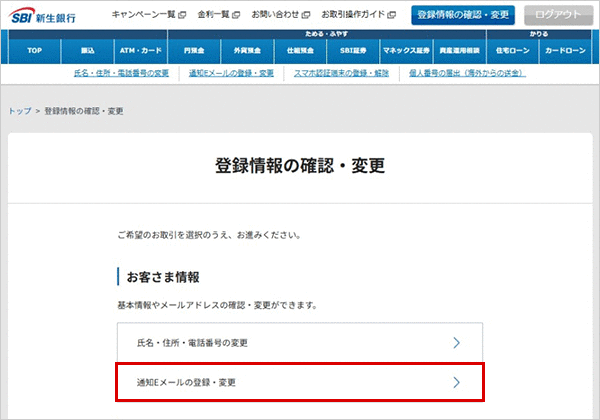
Task: Click the ログアウト button
Action: [558, 15]
